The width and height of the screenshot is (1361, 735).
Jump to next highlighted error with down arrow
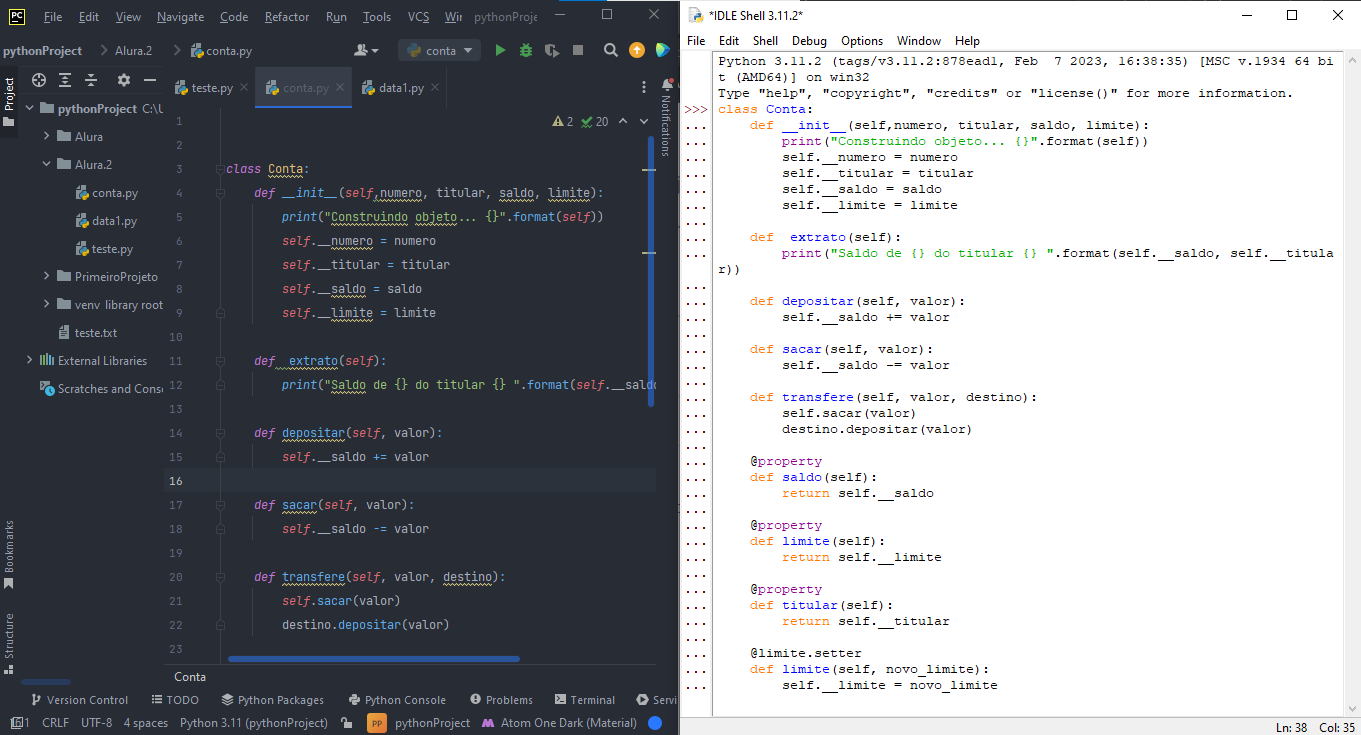coord(645,122)
